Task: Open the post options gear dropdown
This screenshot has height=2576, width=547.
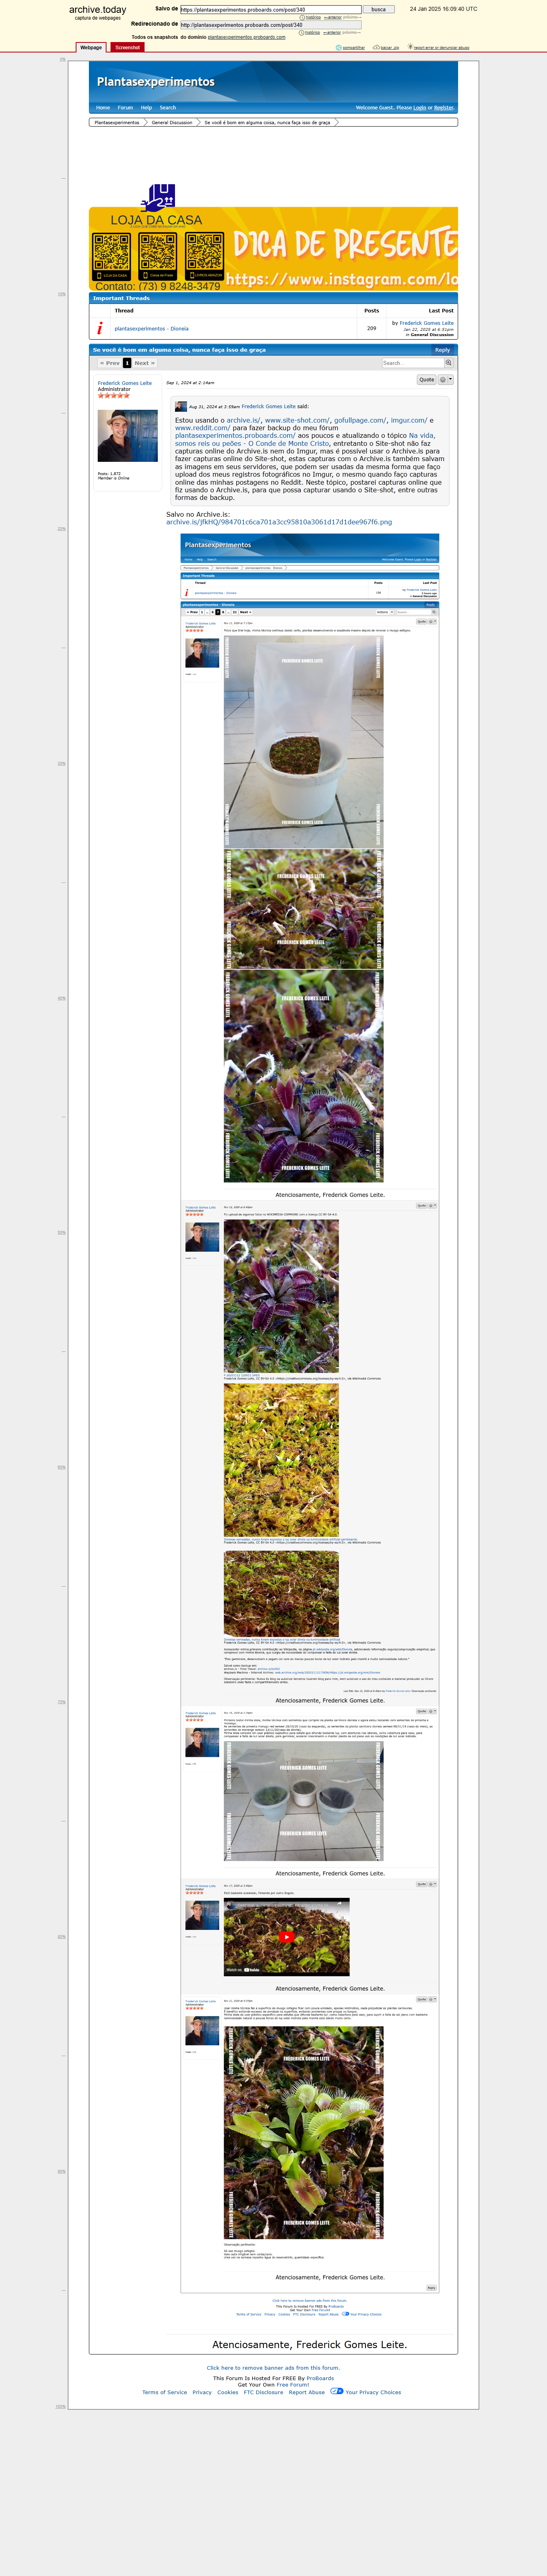Action: 446,380
